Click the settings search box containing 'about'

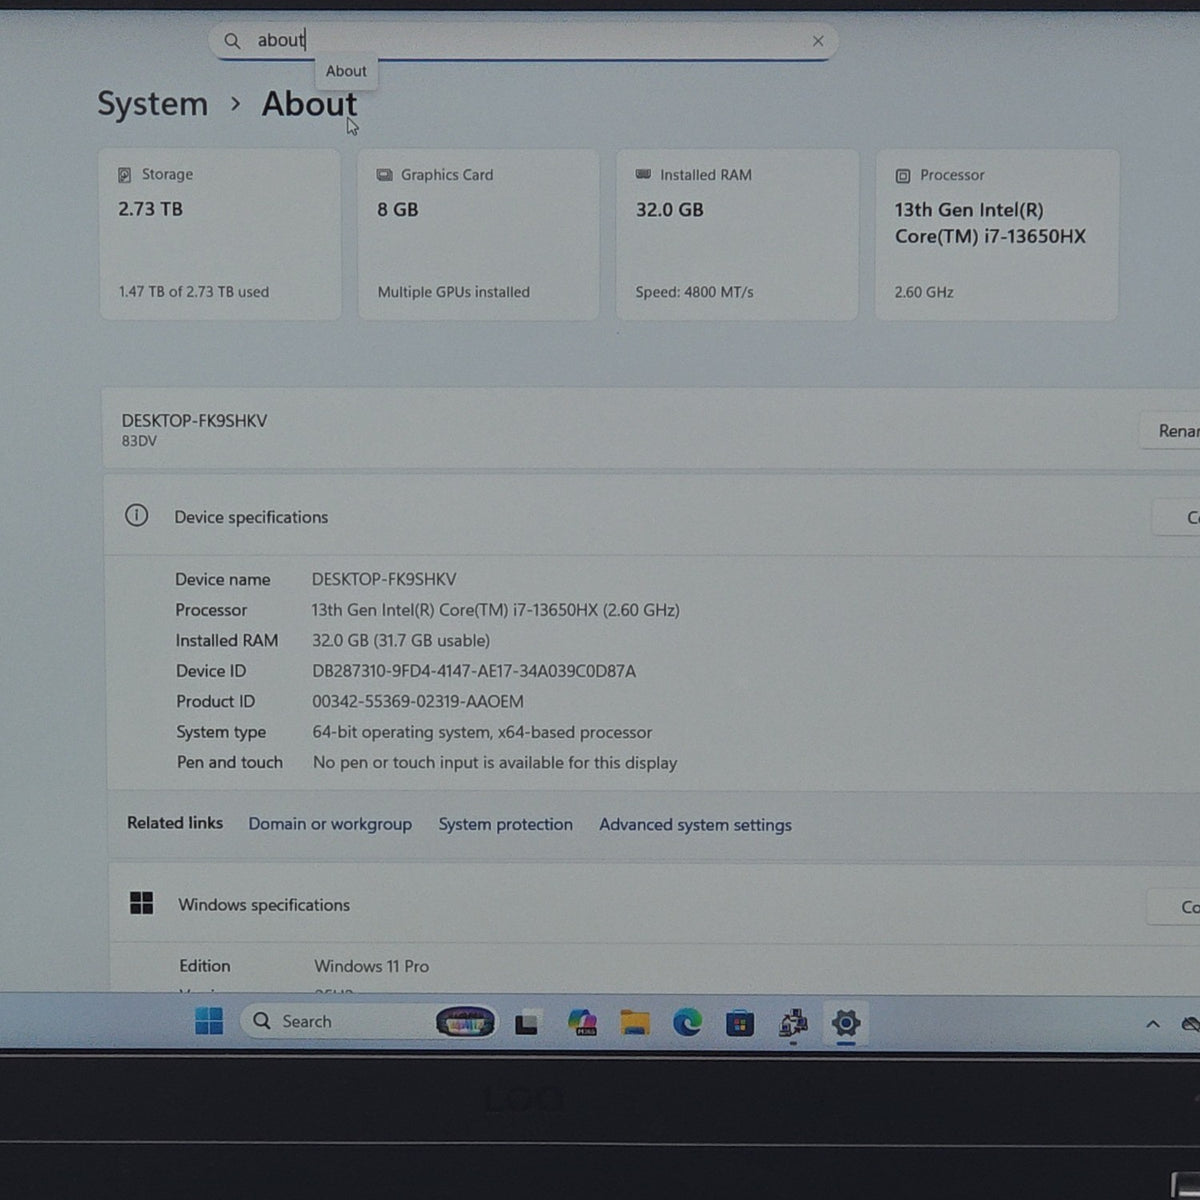[523, 41]
